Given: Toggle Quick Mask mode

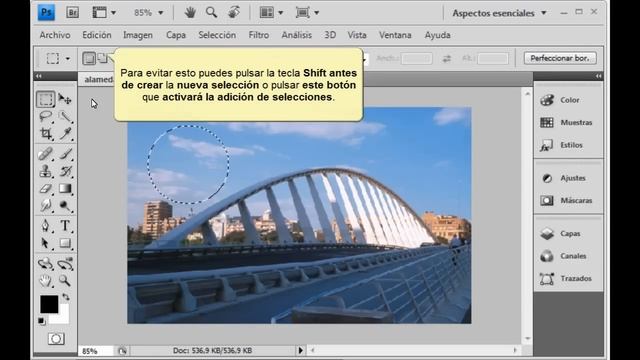Looking at the screenshot, I should [x=56, y=339].
